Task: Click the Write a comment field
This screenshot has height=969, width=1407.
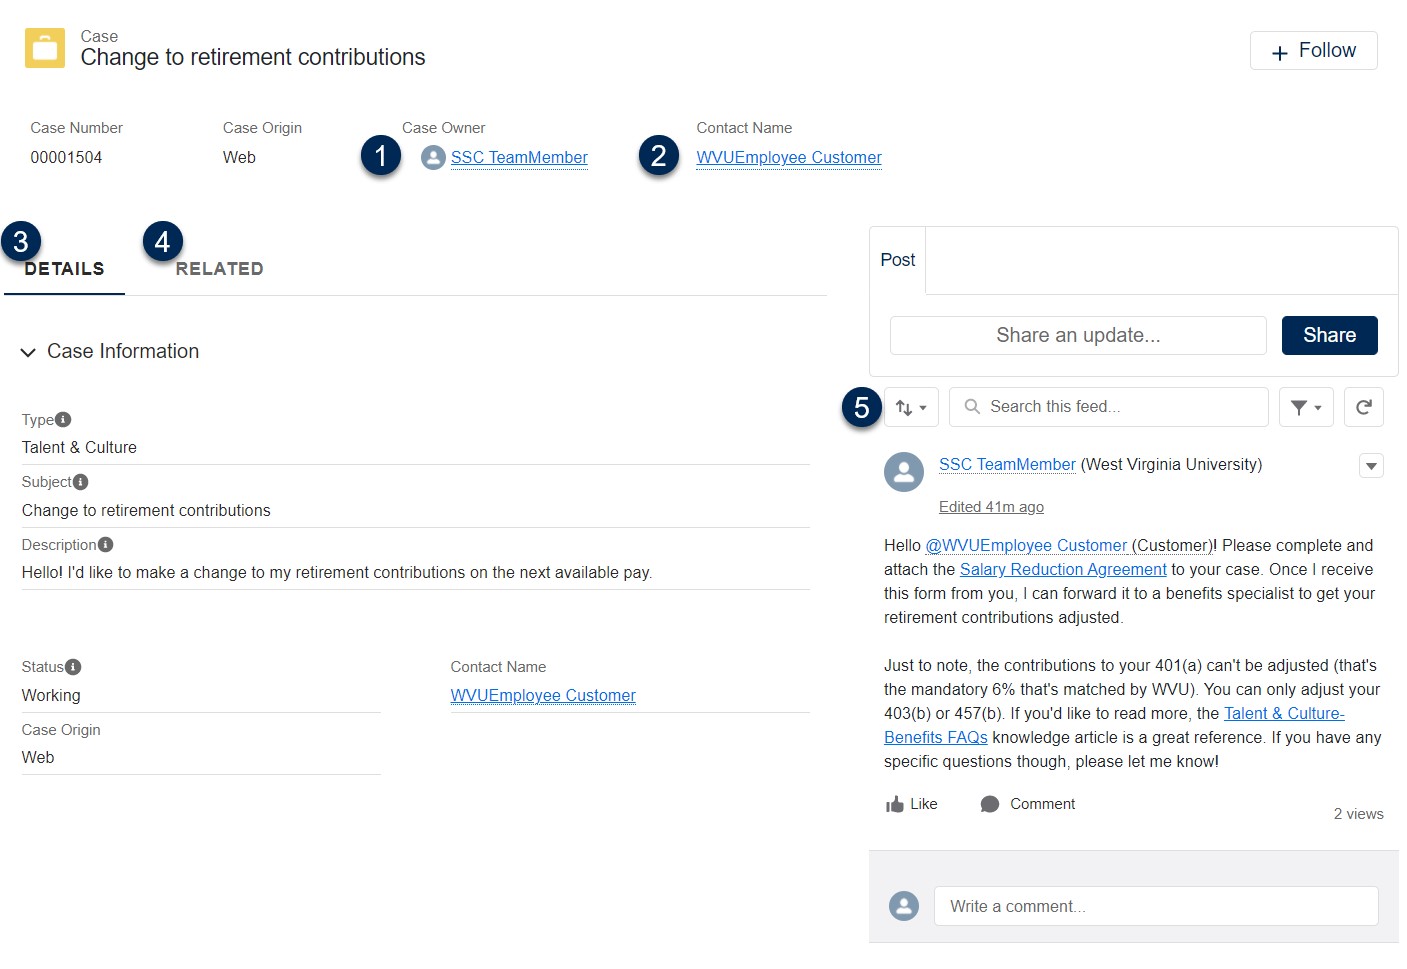Action: click(1155, 905)
